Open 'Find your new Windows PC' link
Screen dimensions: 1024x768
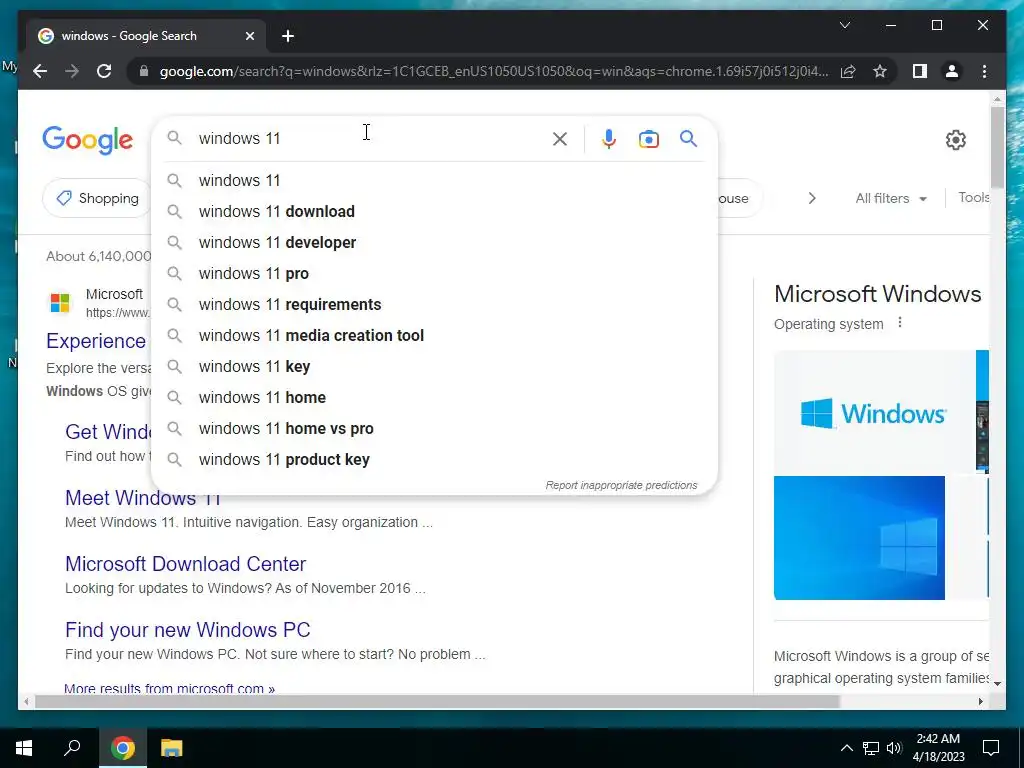point(187,630)
